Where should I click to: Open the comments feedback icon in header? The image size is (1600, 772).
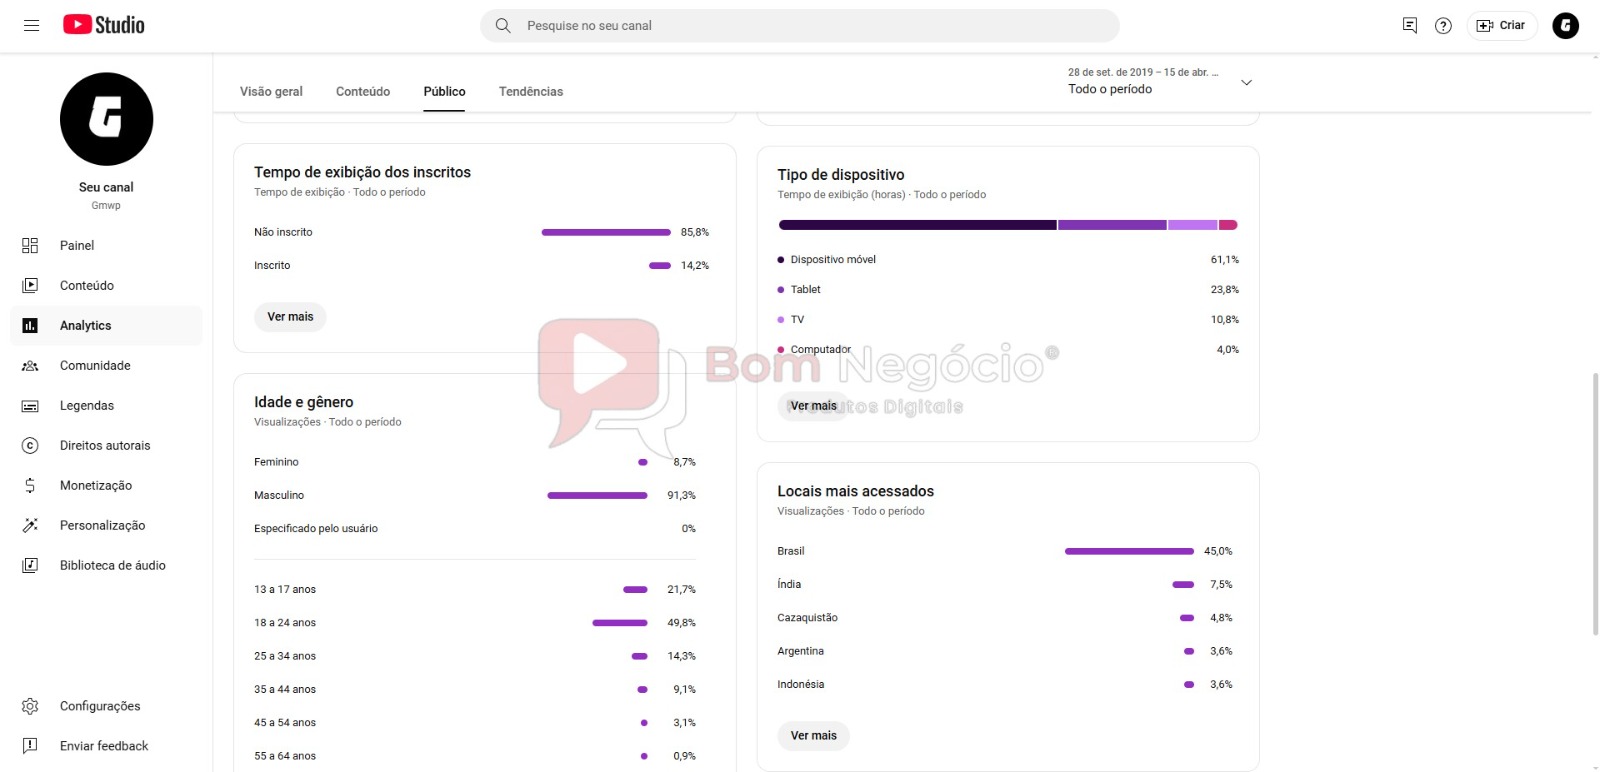[x=1410, y=26]
